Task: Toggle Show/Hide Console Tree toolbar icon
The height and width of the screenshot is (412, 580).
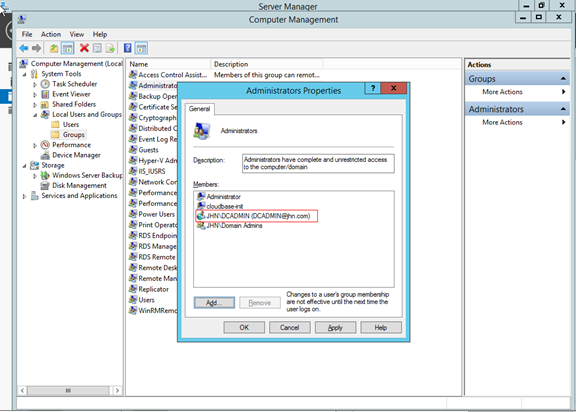Action: coord(68,48)
